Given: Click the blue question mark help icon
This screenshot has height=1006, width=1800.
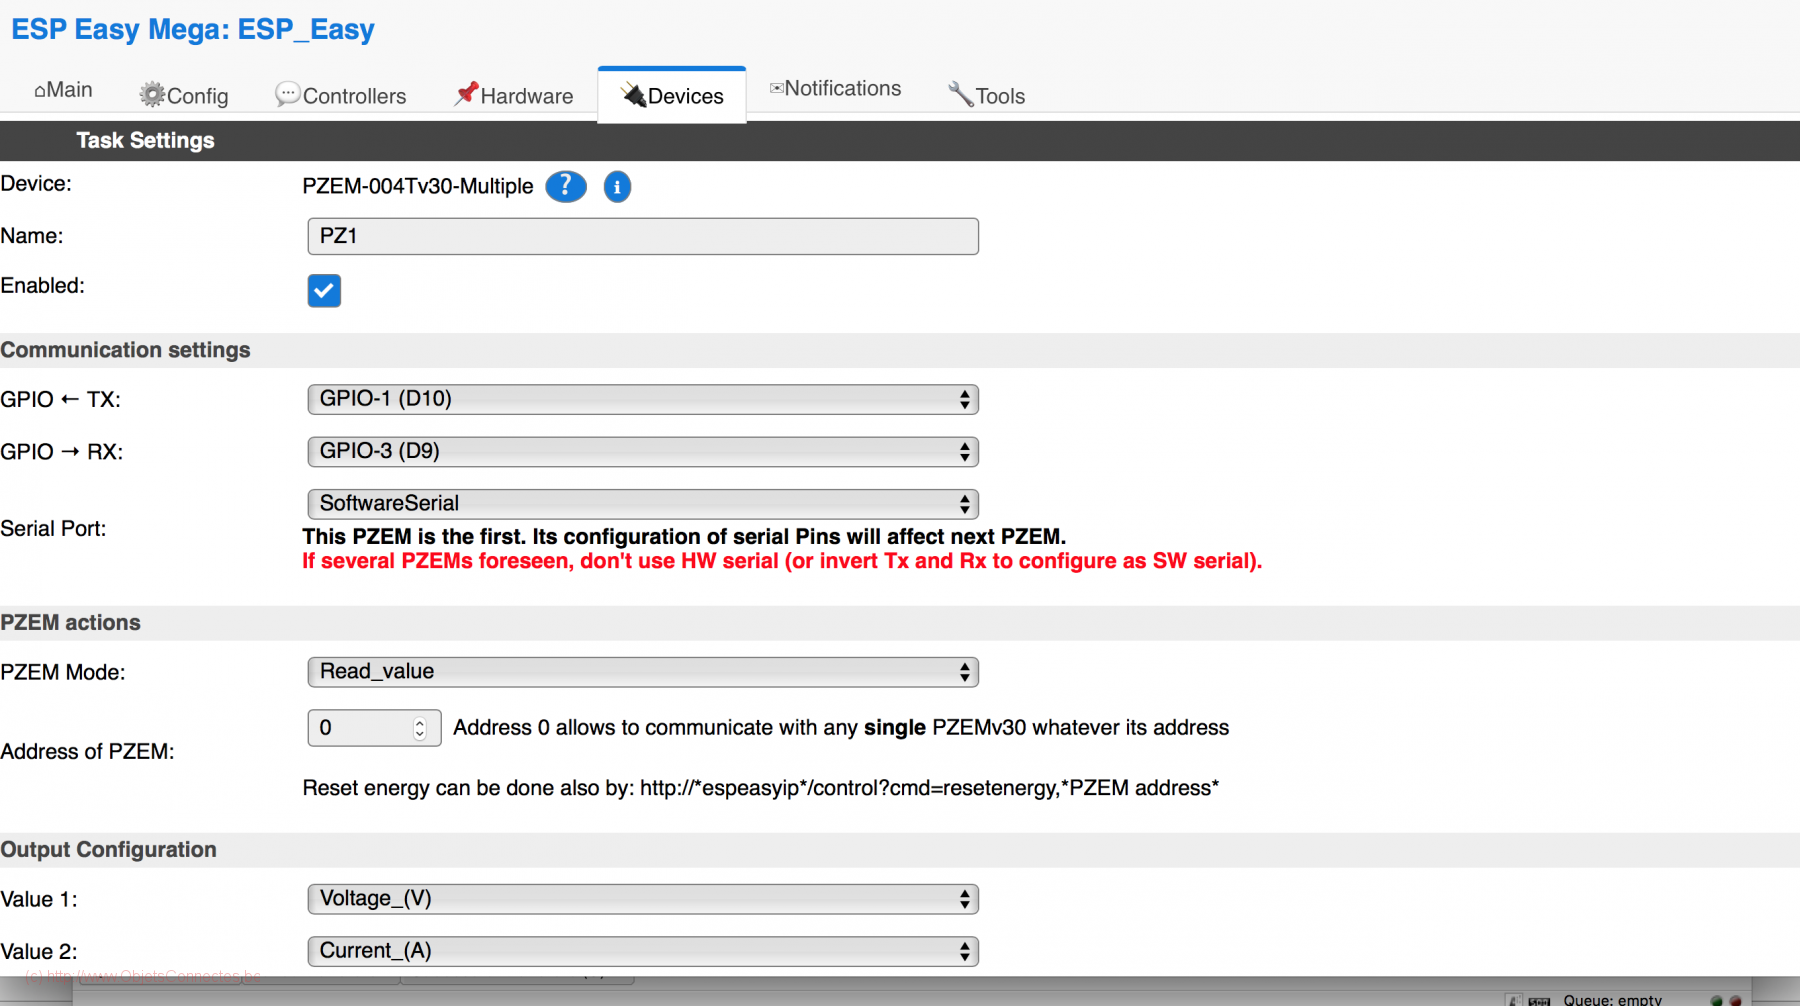Looking at the screenshot, I should coord(566,186).
